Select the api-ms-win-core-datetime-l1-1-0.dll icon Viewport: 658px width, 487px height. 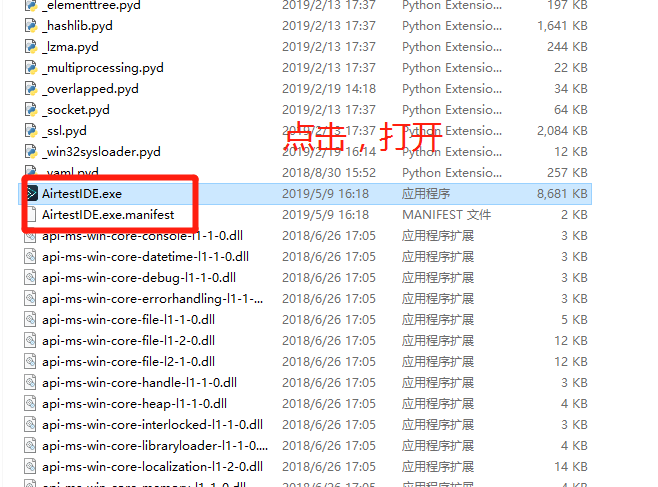[30, 257]
